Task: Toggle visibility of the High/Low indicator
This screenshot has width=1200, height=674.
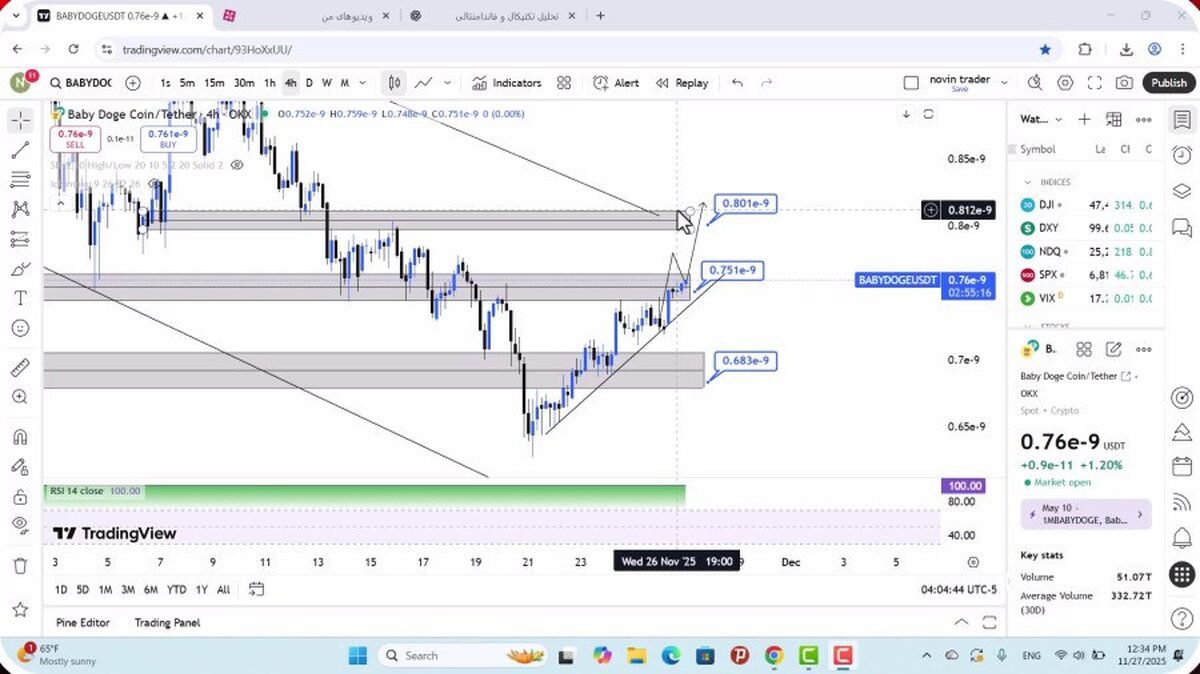Action: [x=238, y=165]
